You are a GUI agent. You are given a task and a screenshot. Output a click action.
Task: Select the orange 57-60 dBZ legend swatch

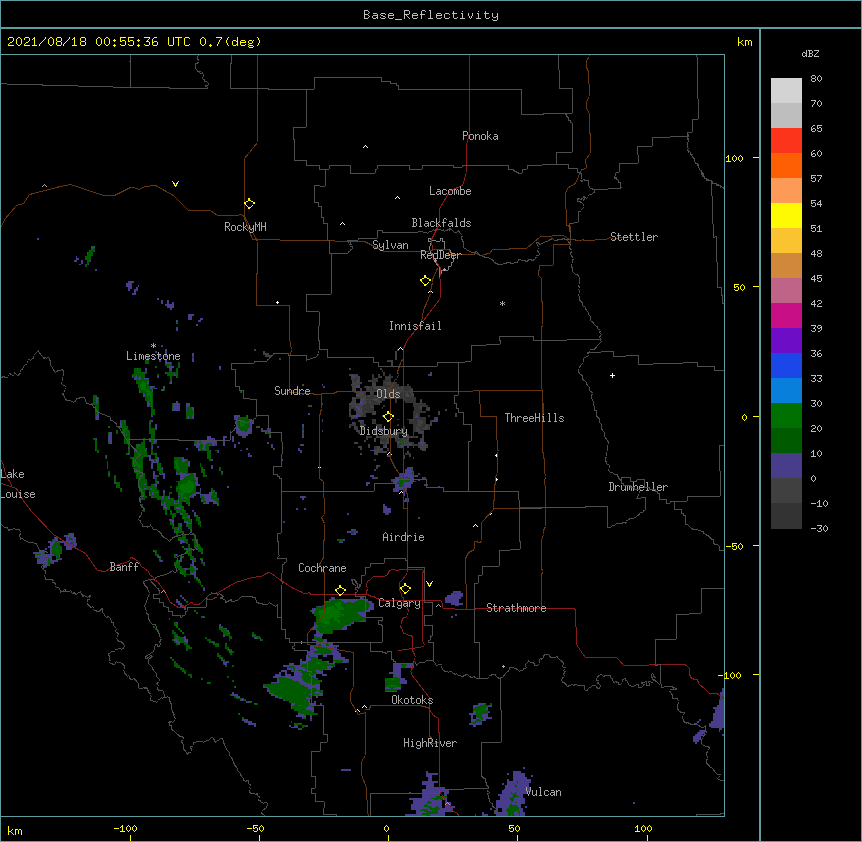pyautogui.click(x=786, y=166)
